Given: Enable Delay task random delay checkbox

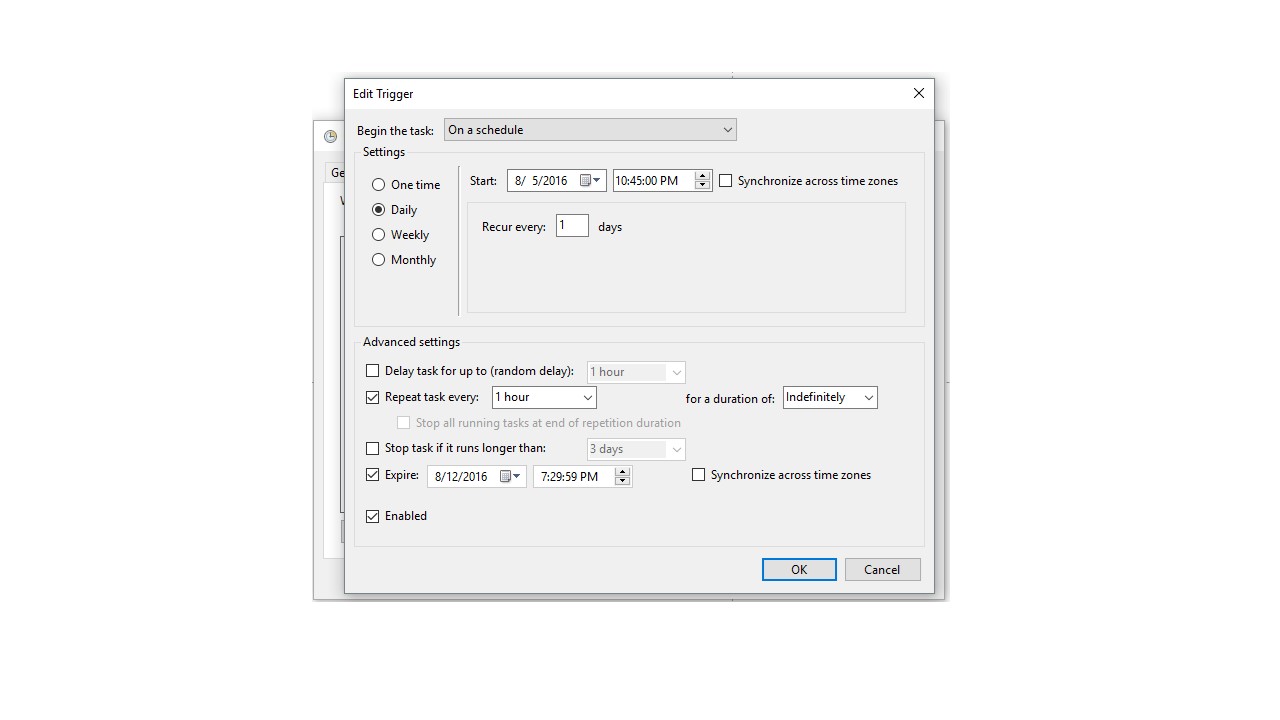Looking at the screenshot, I should point(373,371).
